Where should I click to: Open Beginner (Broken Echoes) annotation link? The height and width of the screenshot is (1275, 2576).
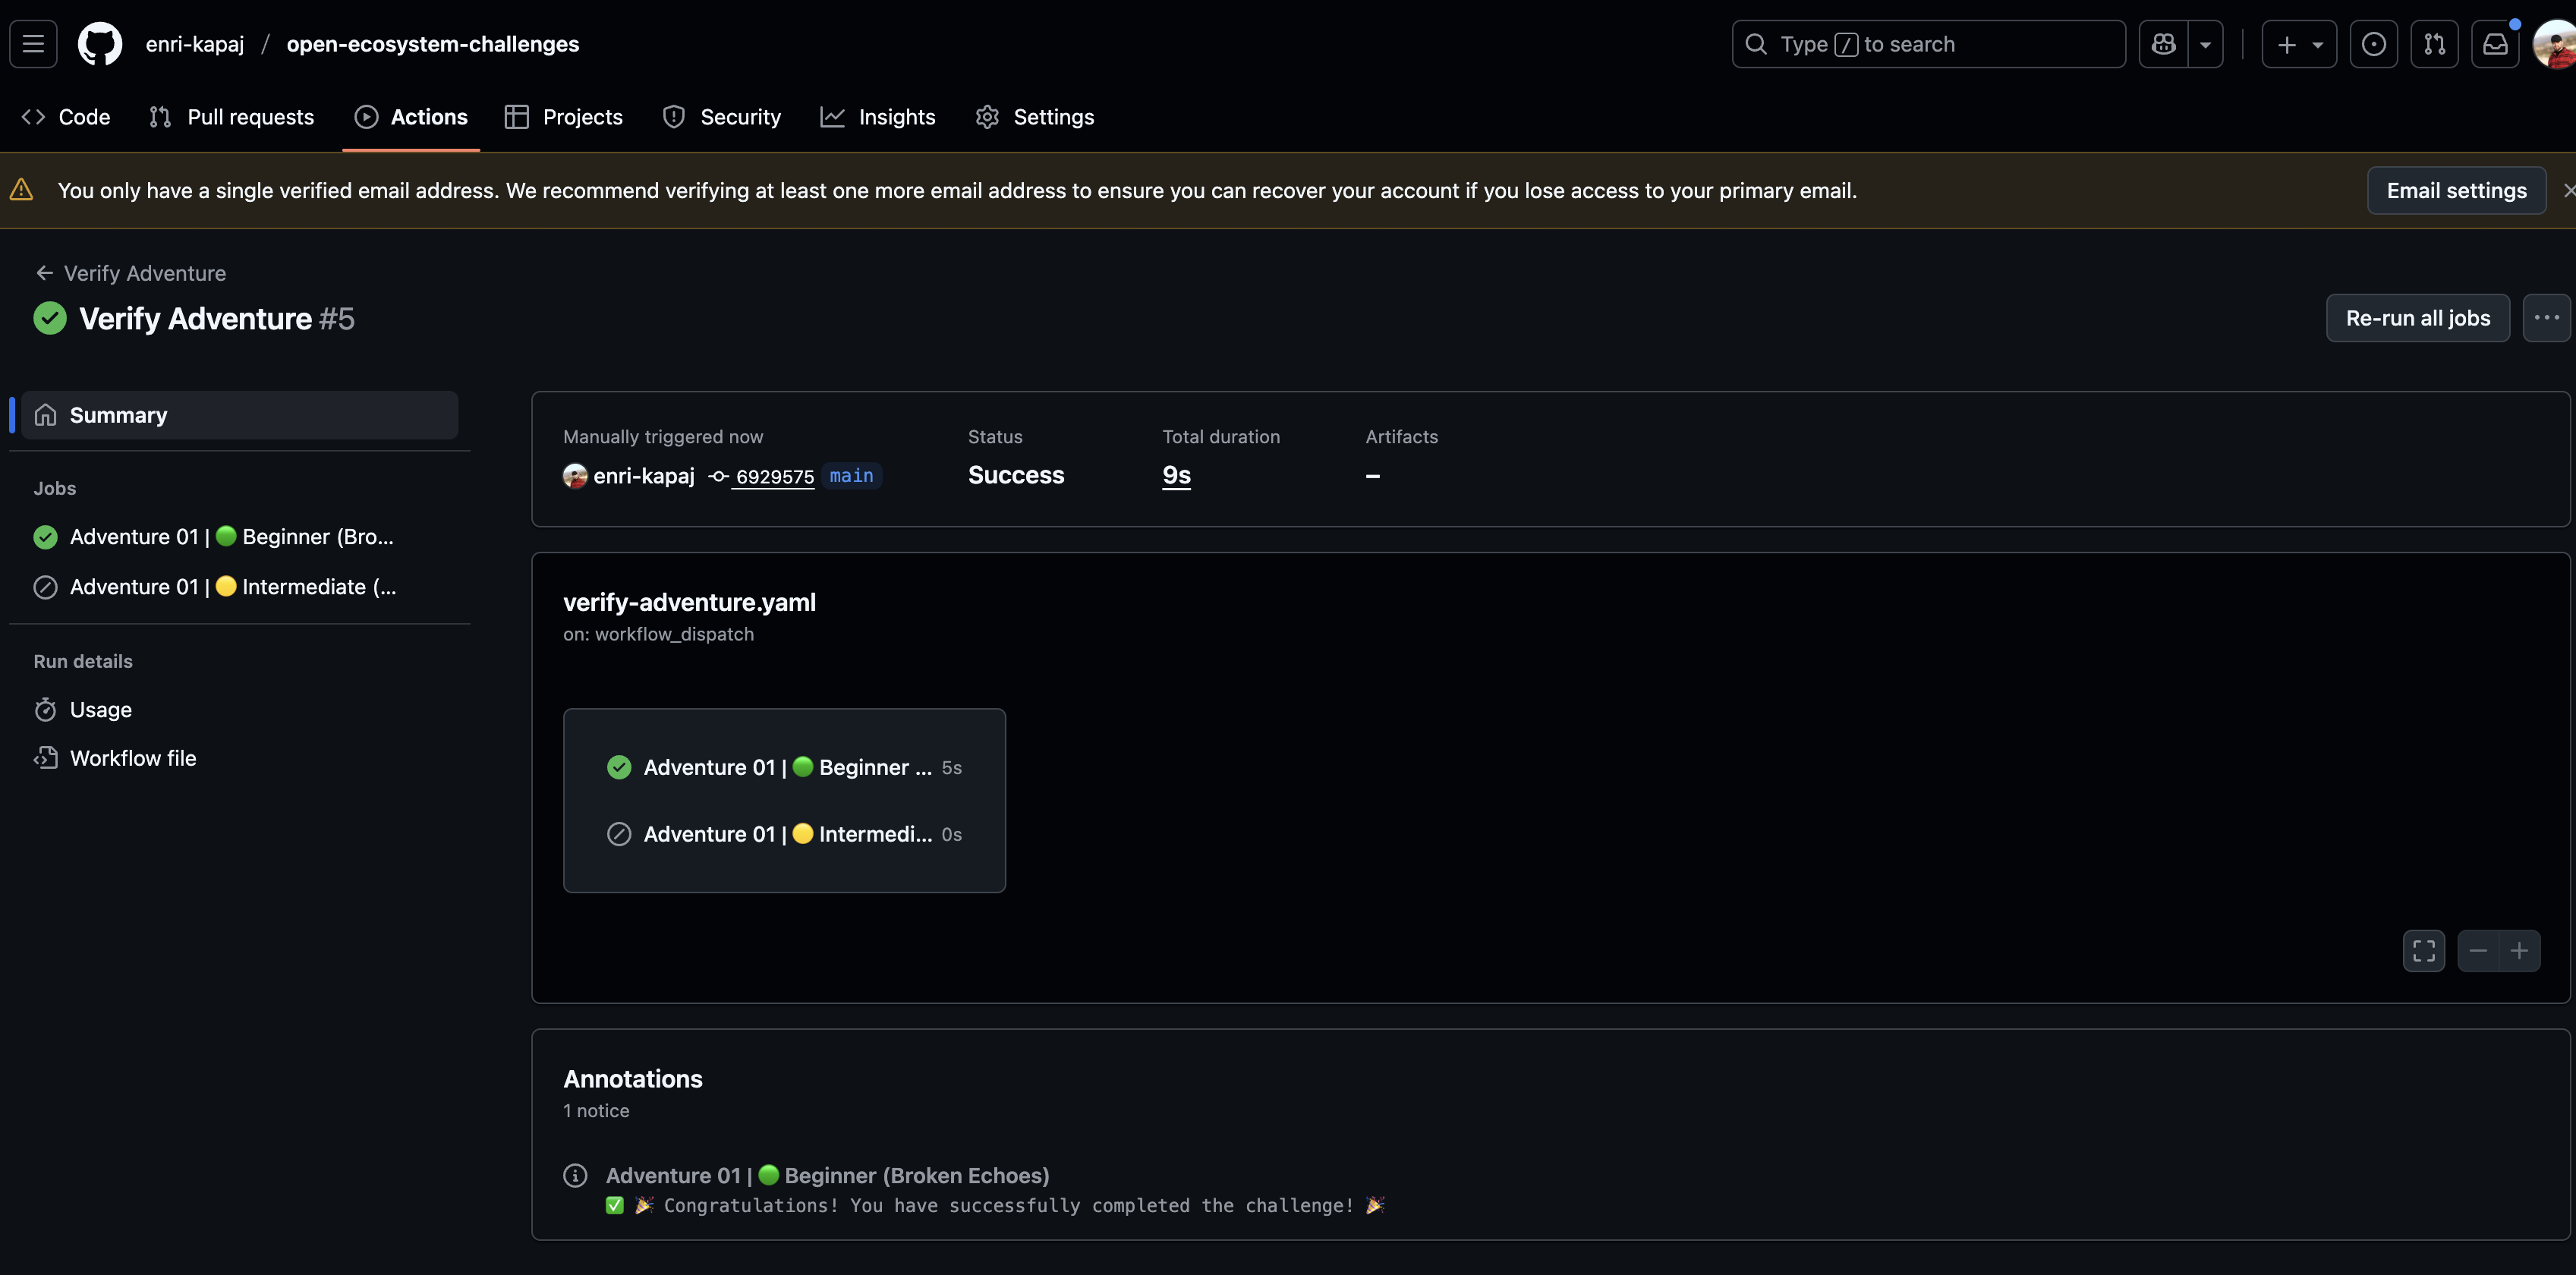coord(827,1176)
